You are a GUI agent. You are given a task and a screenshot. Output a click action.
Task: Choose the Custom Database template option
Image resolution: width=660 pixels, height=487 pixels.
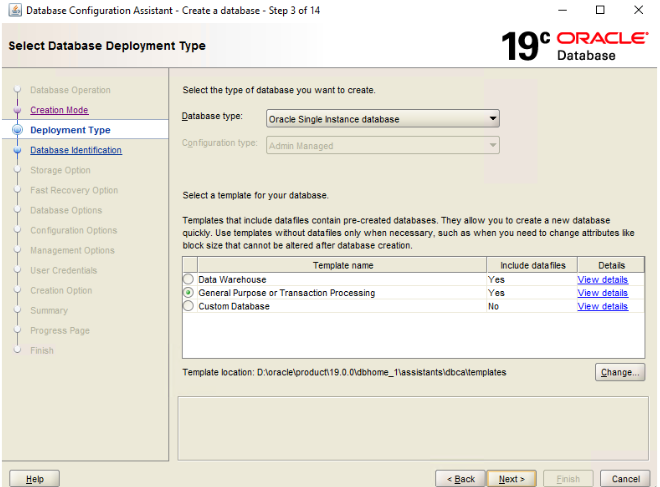pos(188,307)
